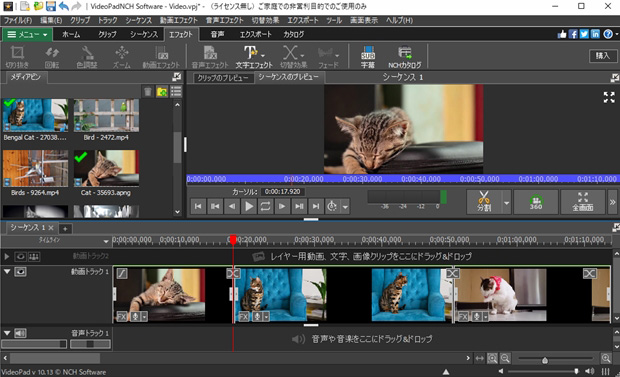Screen dimensions: 620x377
Task: Open the フェード fade tool
Action: (x=329, y=57)
